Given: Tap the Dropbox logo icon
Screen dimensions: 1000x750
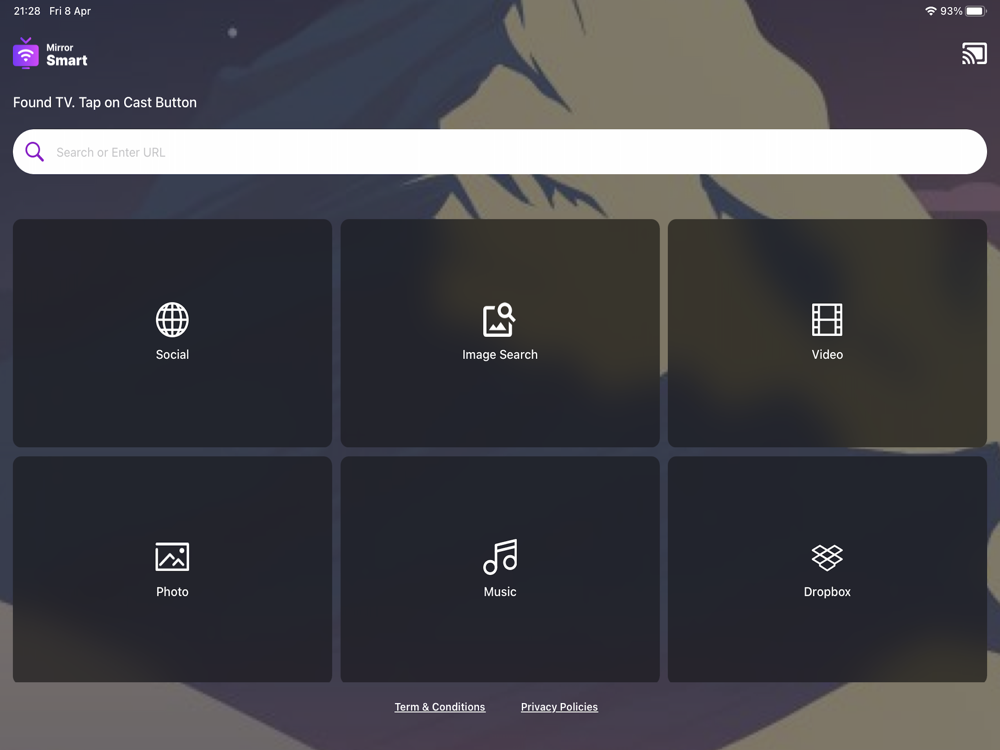Looking at the screenshot, I should tap(827, 557).
